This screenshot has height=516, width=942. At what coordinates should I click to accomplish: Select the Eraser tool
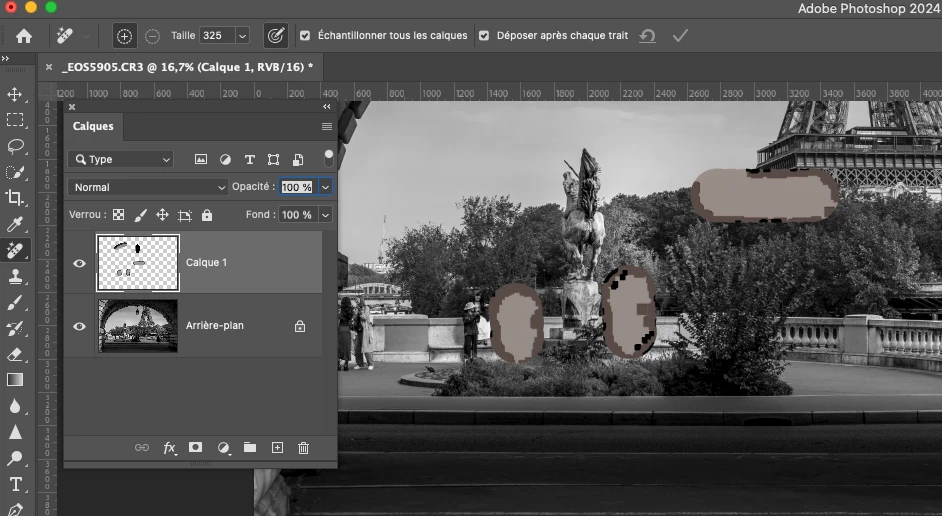pyautogui.click(x=14, y=354)
